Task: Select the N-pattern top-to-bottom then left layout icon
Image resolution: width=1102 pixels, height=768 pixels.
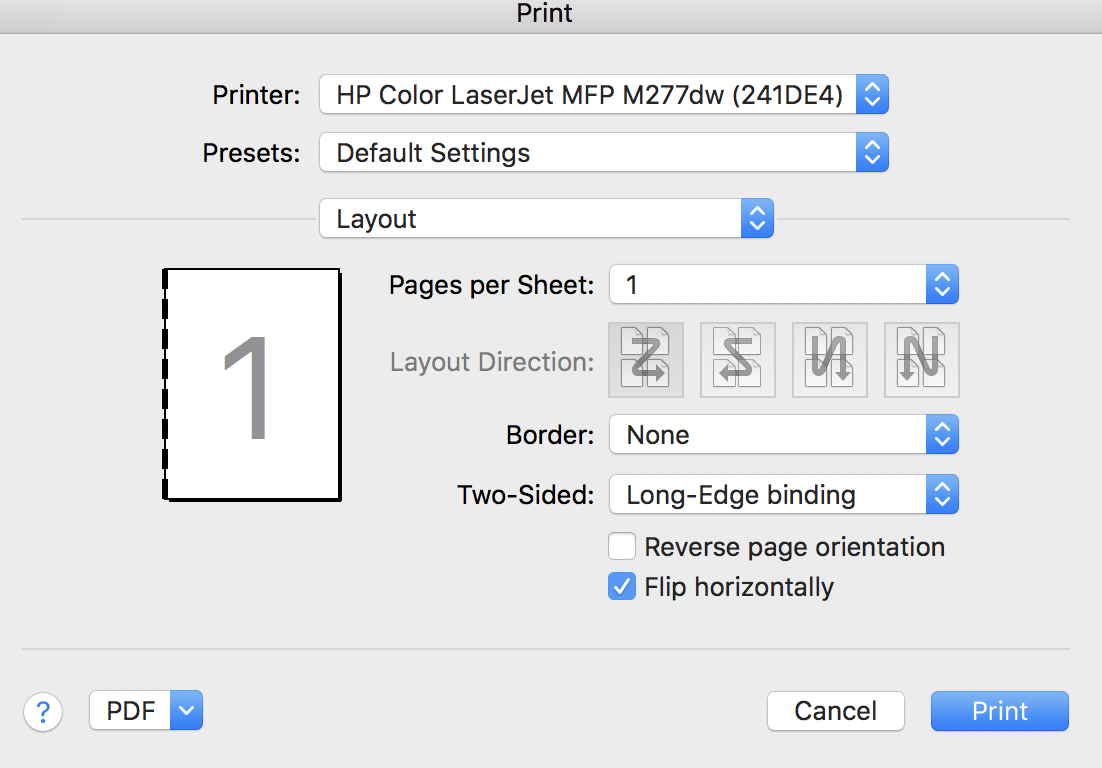Action: 922,360
